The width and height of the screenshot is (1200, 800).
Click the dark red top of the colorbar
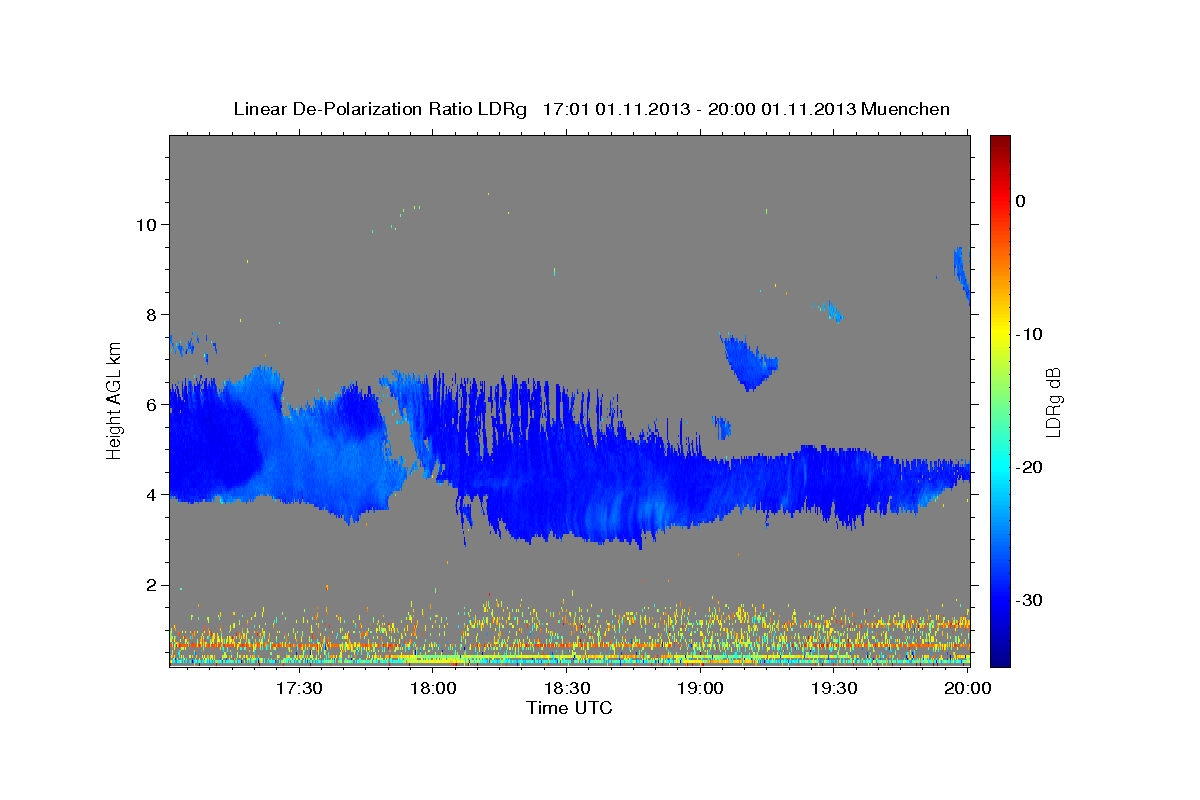pos(1000,142)
